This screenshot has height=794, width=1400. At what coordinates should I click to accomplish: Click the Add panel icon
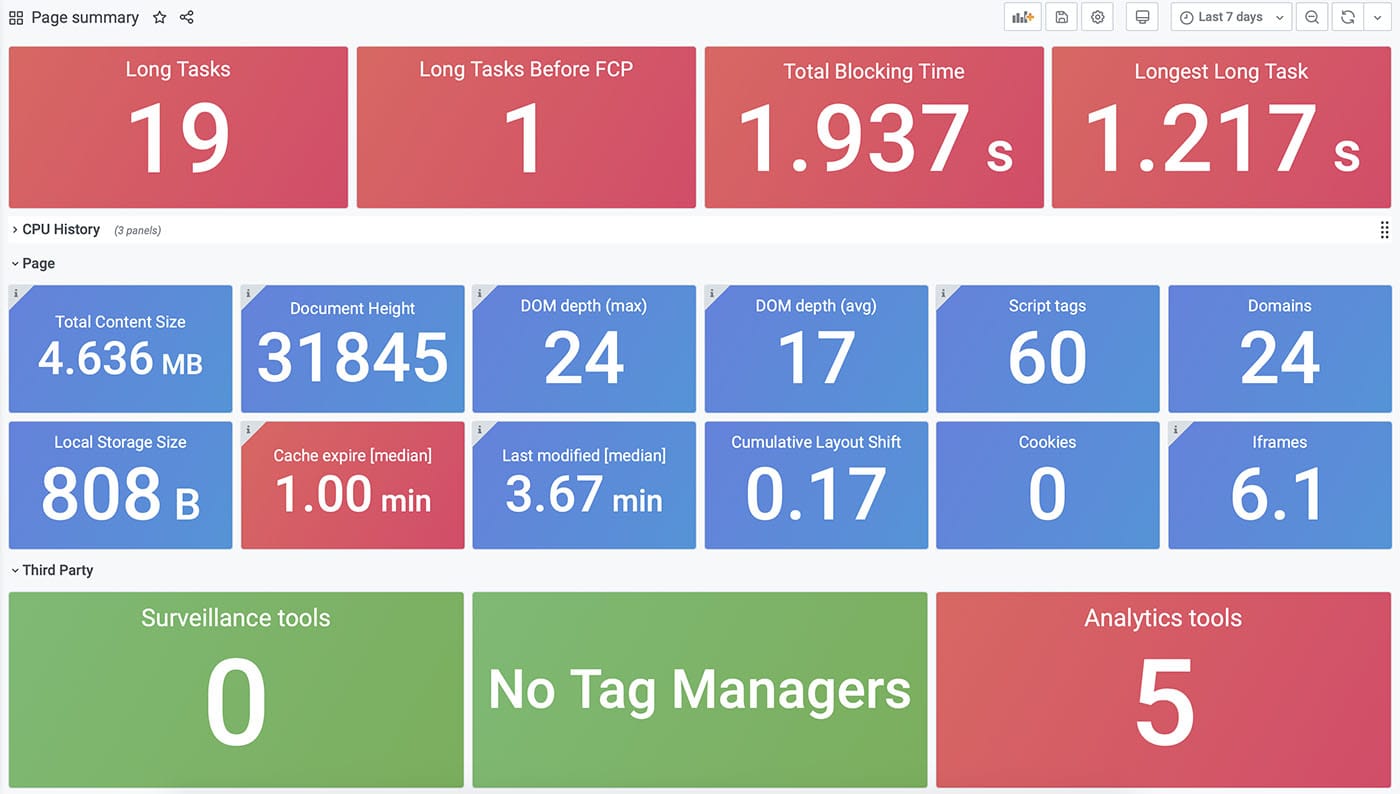pyautogui.click(x=1022, y=18)
